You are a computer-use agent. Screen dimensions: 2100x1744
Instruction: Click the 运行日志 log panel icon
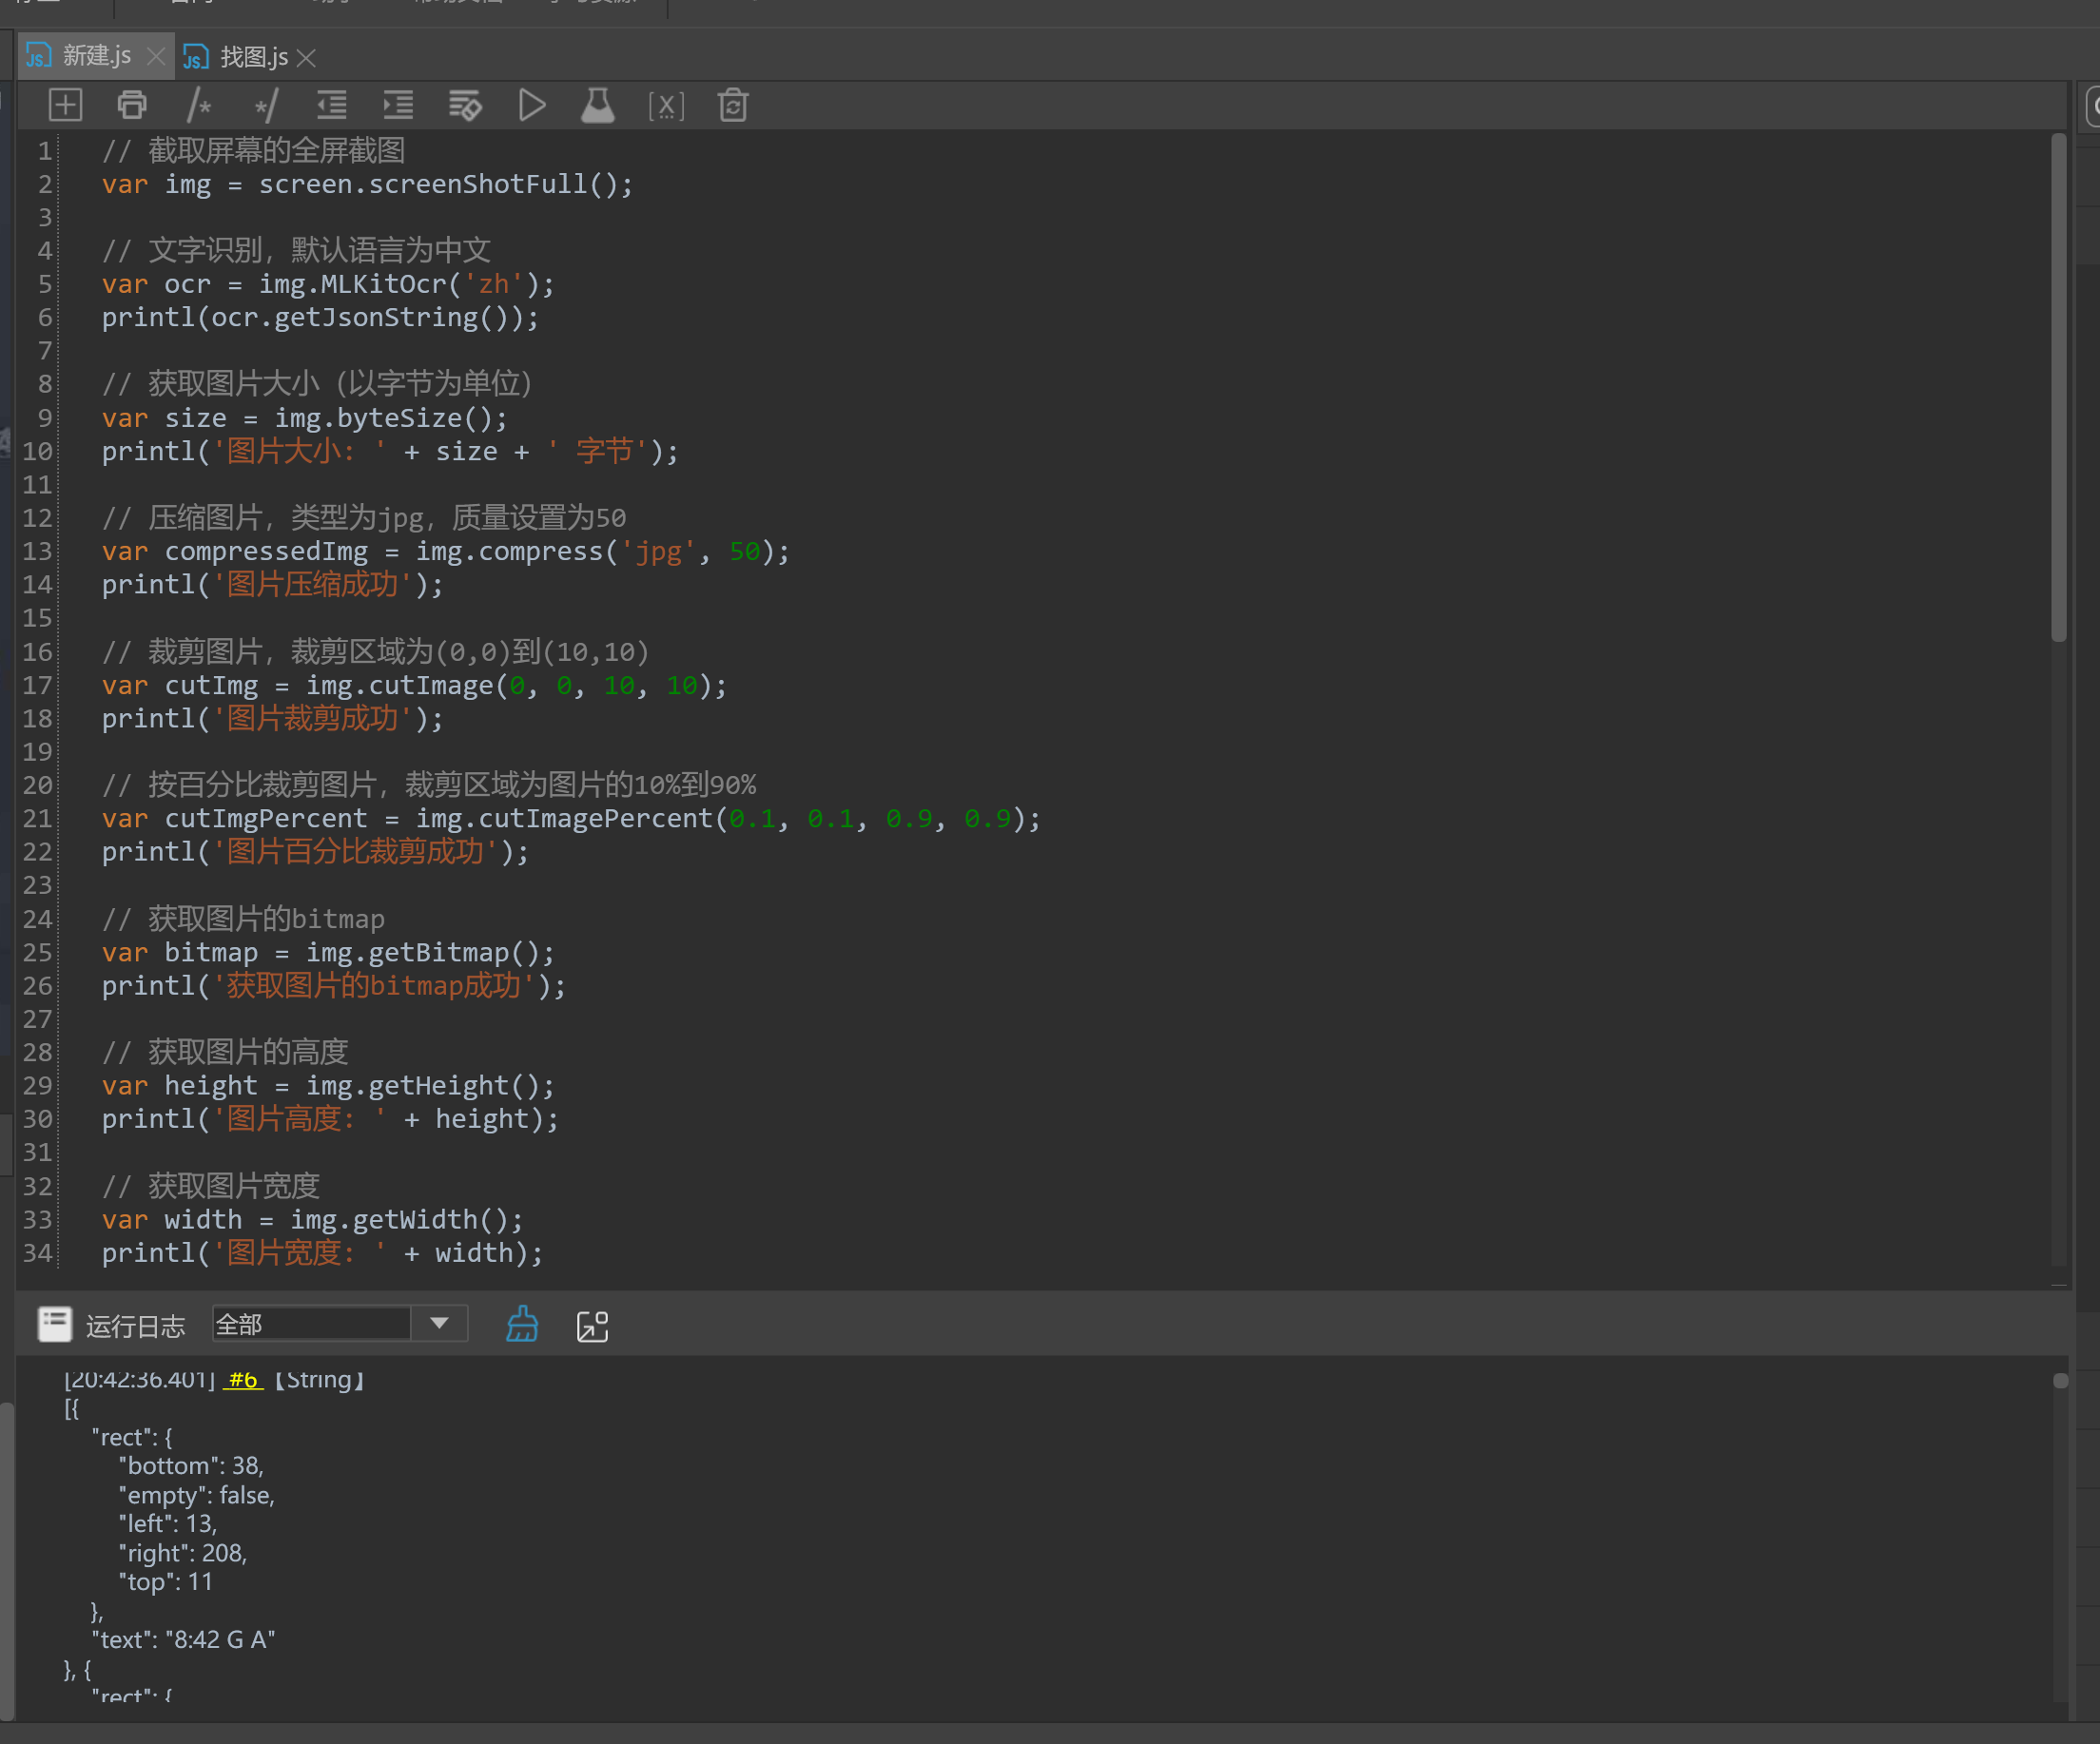[x=55, y=1324]
